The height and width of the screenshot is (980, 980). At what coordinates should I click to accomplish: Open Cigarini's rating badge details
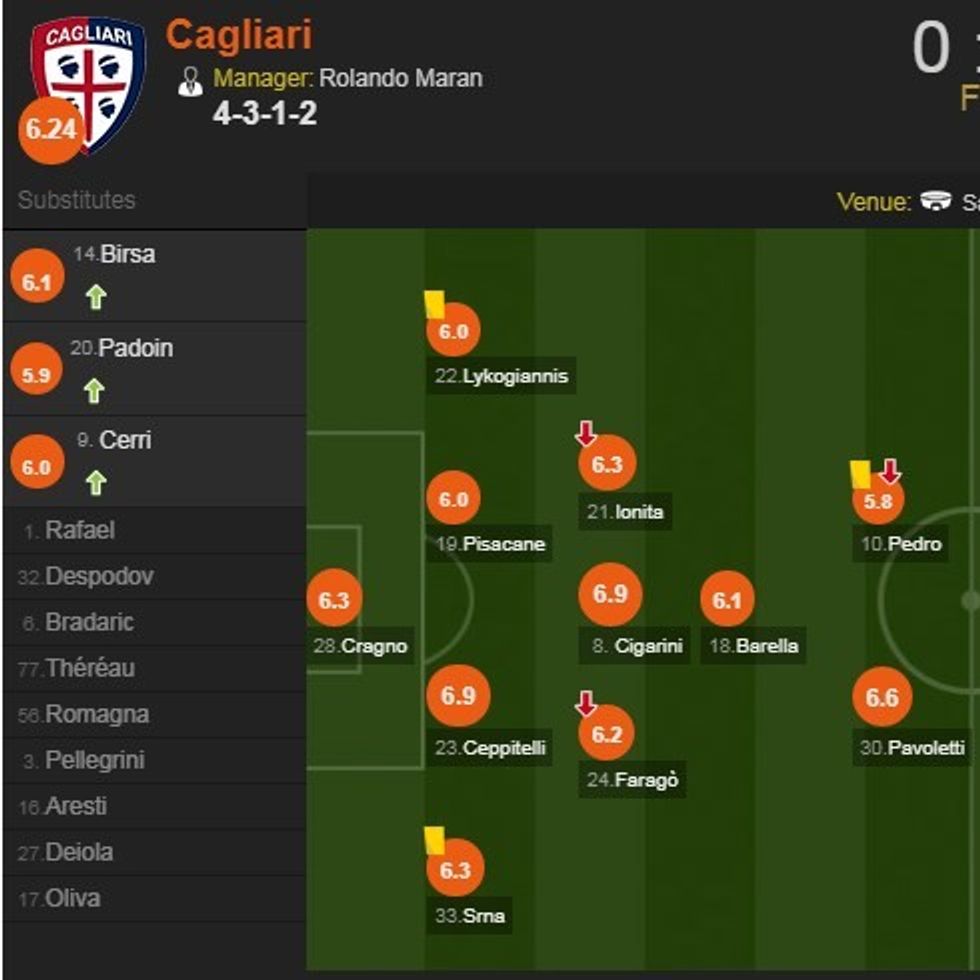[612, 593]
